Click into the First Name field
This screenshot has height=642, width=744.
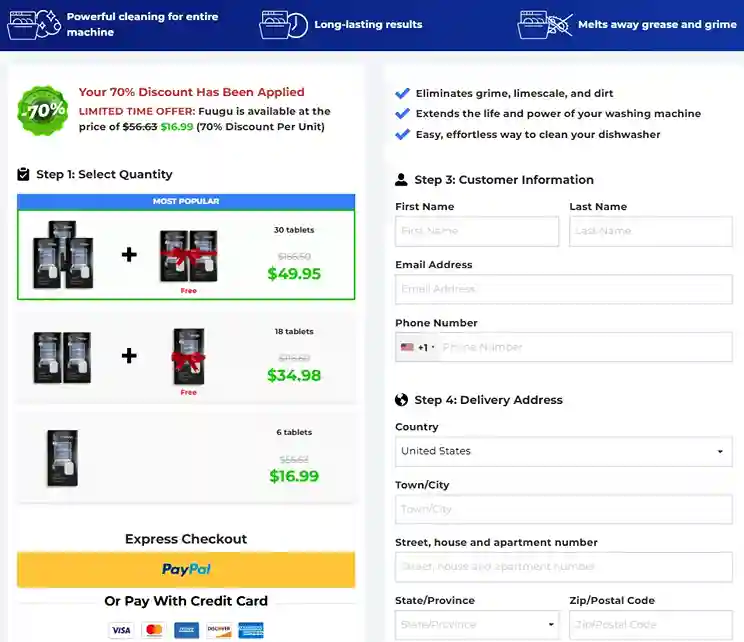(477, 231)
